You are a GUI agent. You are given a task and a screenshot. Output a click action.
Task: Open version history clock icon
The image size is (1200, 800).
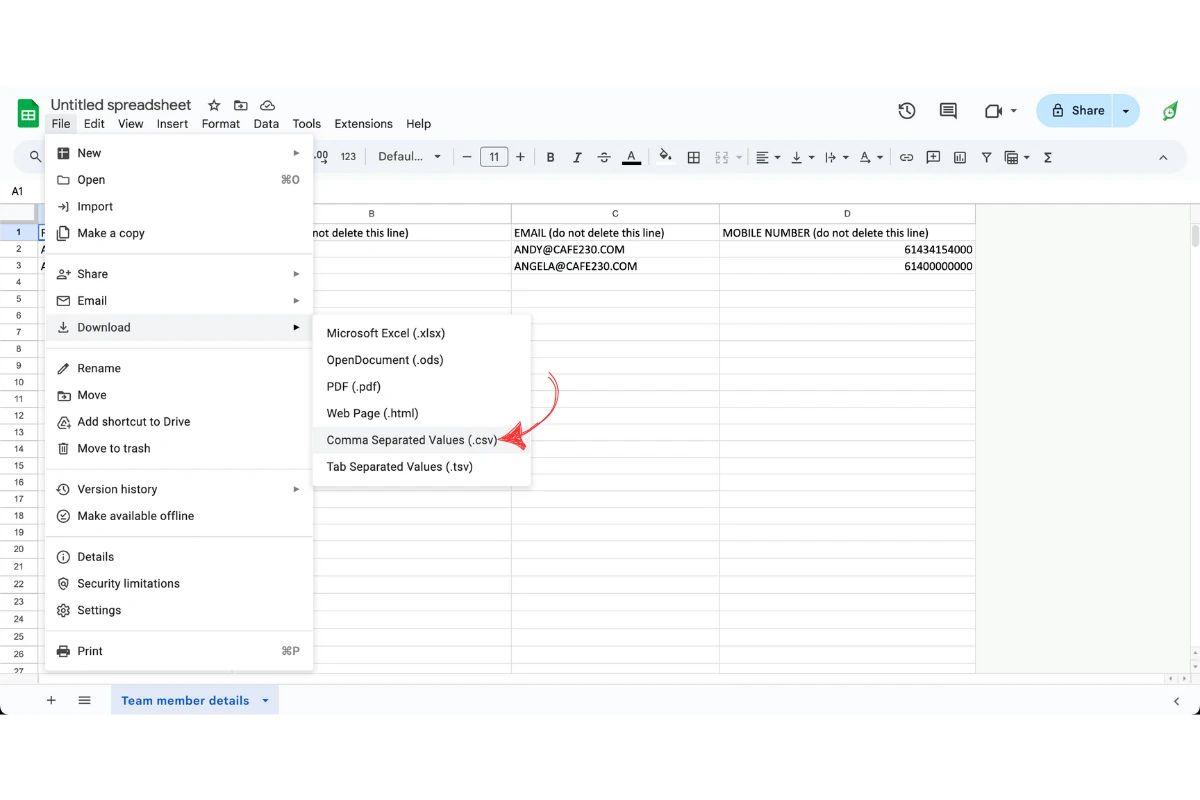click(907, 111)
